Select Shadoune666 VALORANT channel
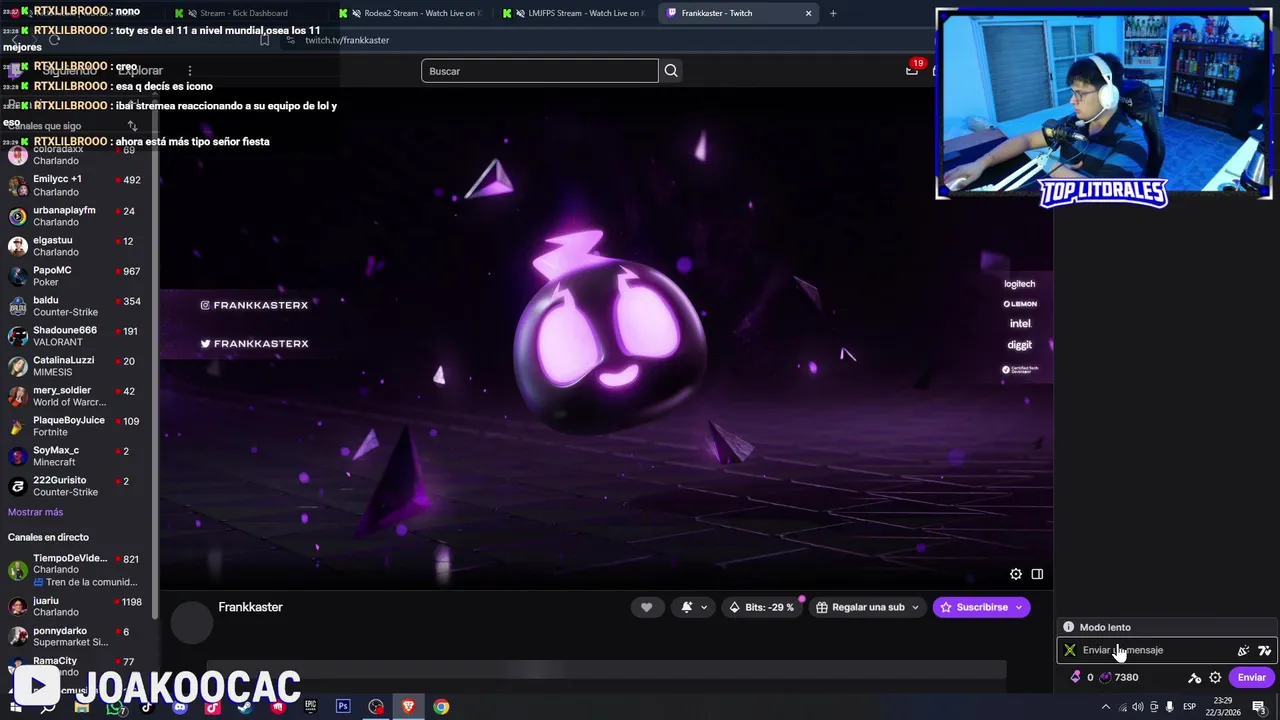This screenshot has width=1280, height=720. pyautogui.click(x=78, y=336)
